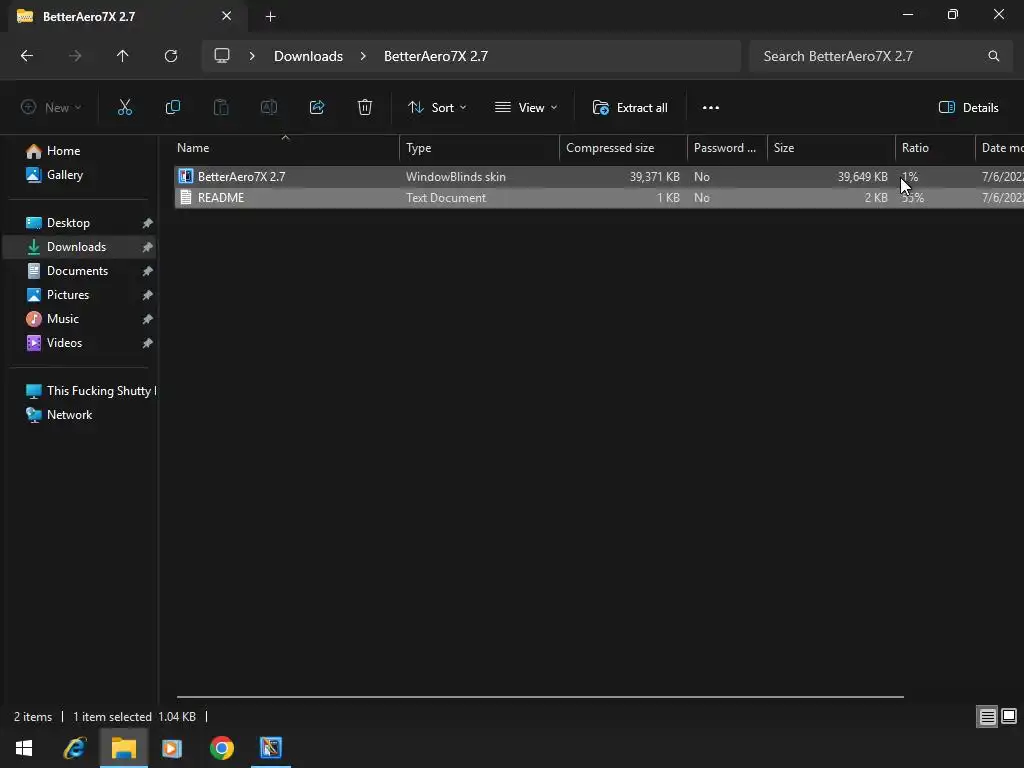Share the selected file
Screen dimensions: 1024x768
[317, 108]
